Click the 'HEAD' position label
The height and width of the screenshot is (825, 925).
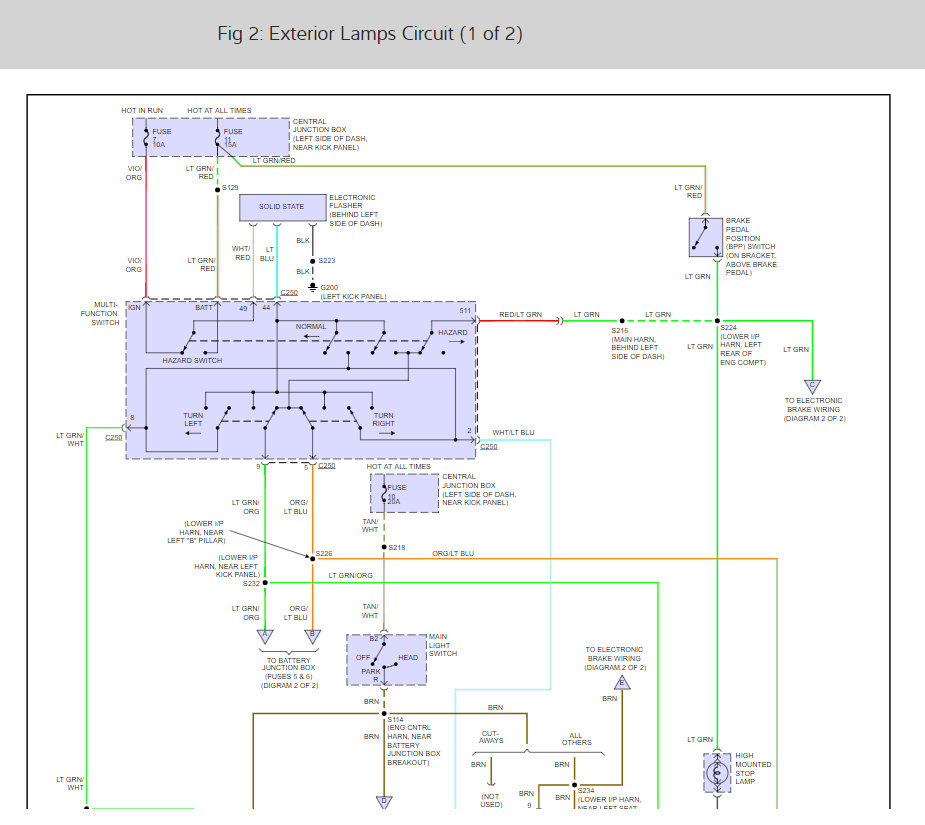(x=408, y=657)
